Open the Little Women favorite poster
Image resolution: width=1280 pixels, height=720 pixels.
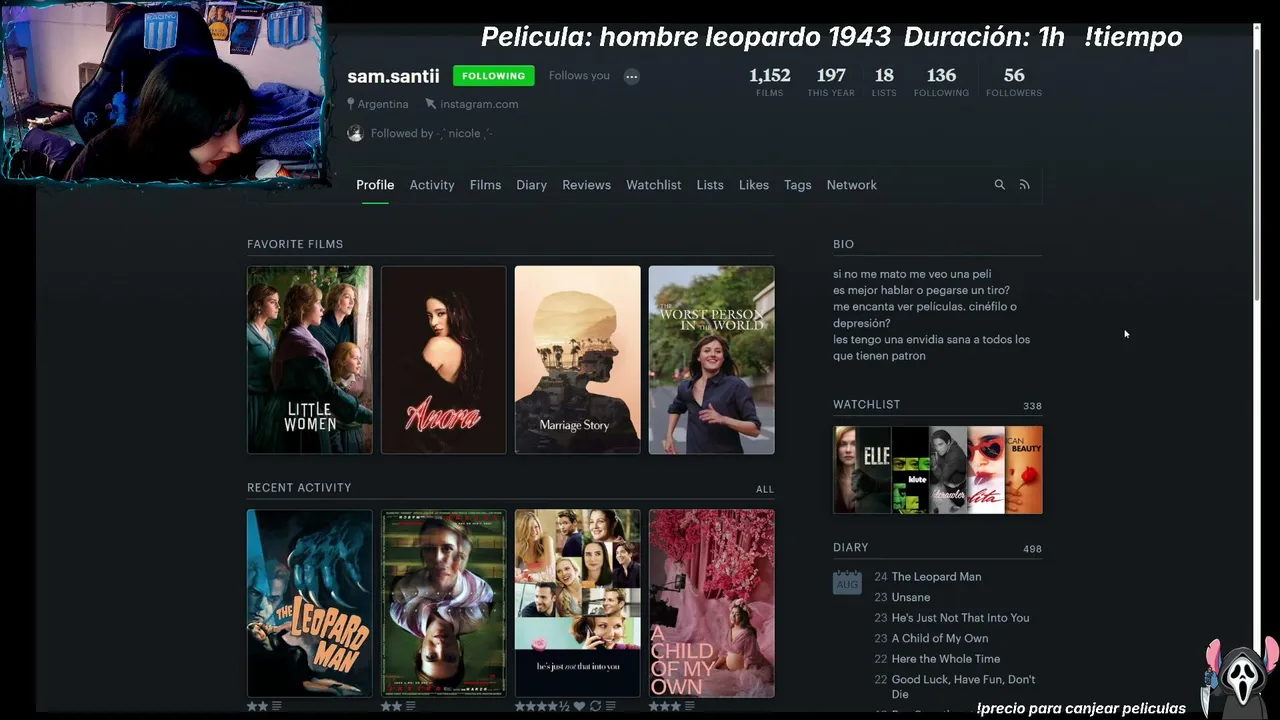pos(310,360)
